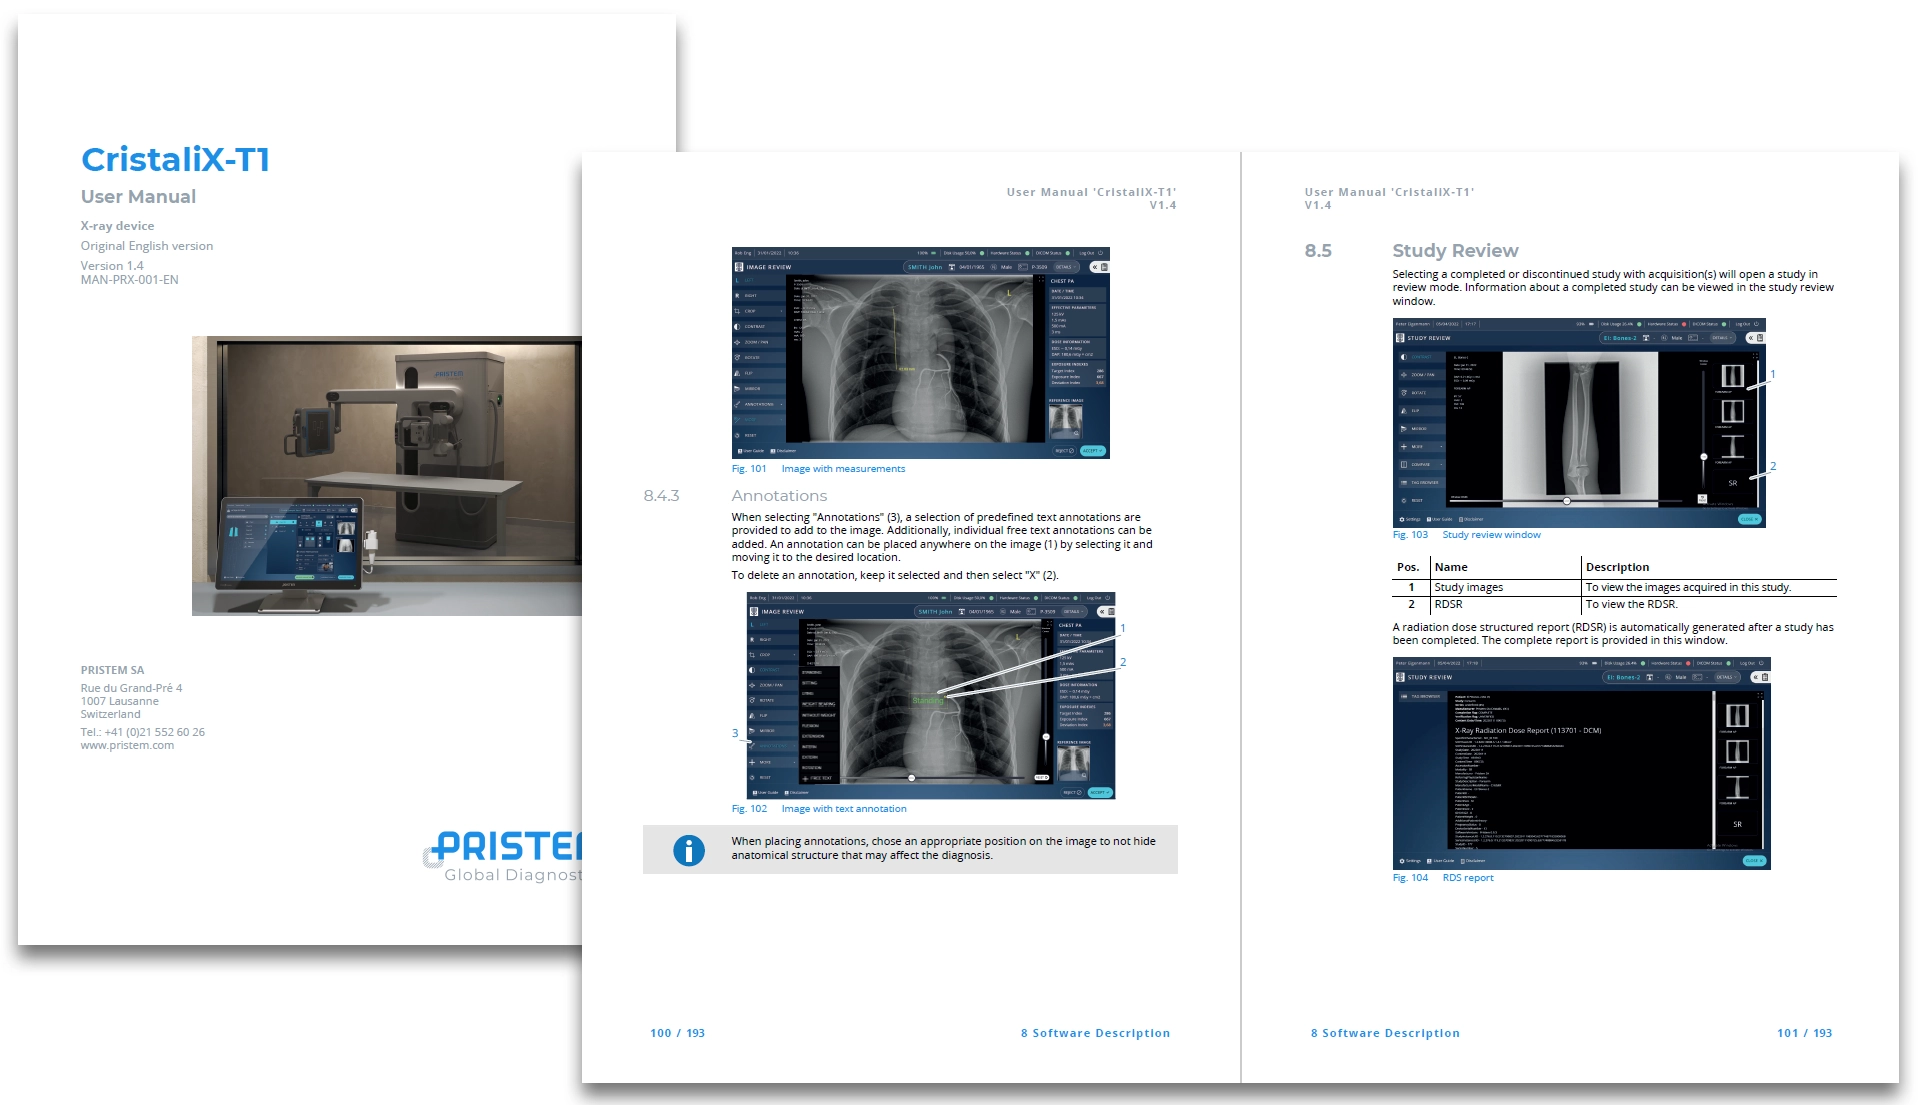Open the www.pristem.com link on the cover
Image resolution: width=1920 pixels, height=1105 pixels.
point(127,745)
